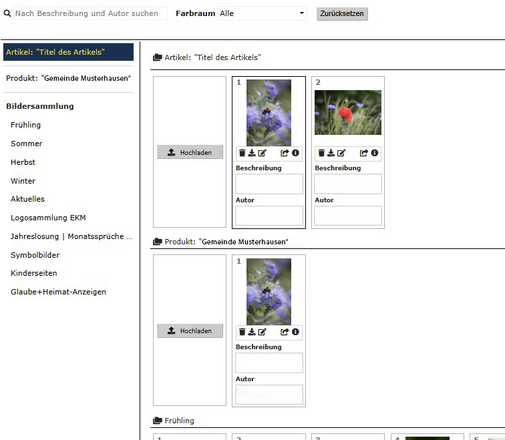Download image 2 in the Artikel section
This screenshot has height=440, width=505.
(x=331, y=153)
